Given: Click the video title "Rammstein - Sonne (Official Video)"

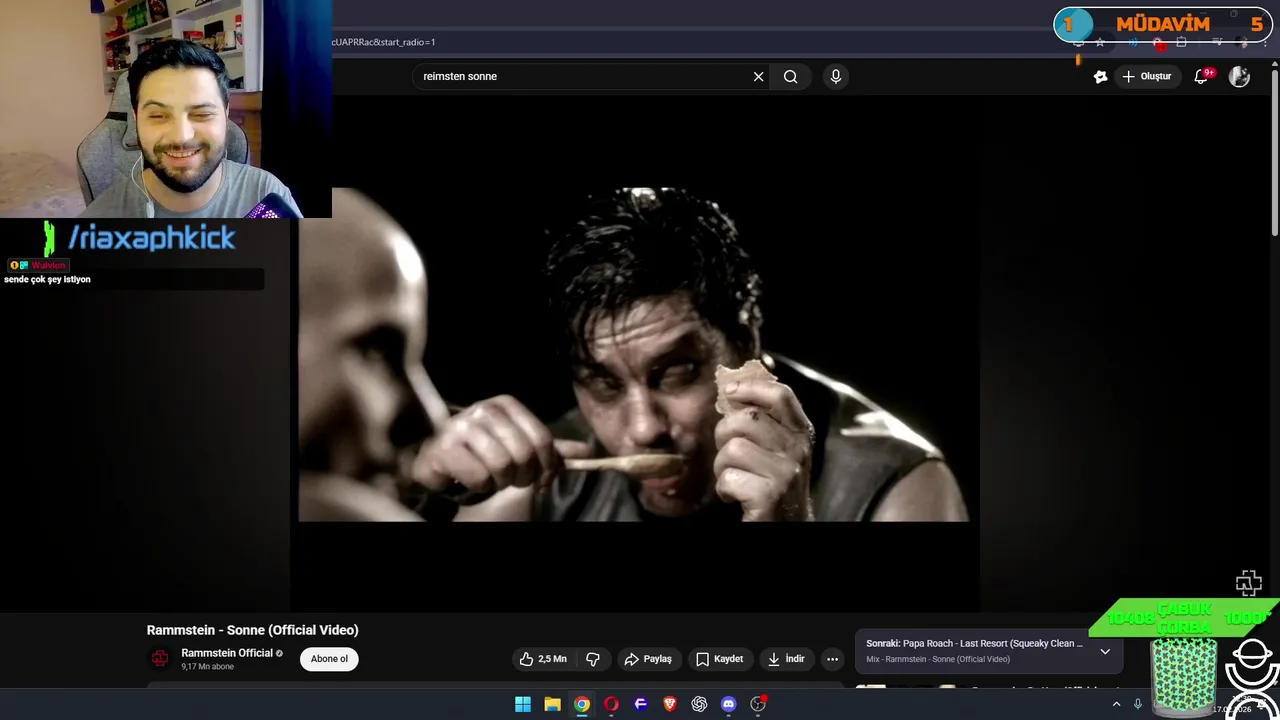Looking at the screenshot, I should click(252, 630).
